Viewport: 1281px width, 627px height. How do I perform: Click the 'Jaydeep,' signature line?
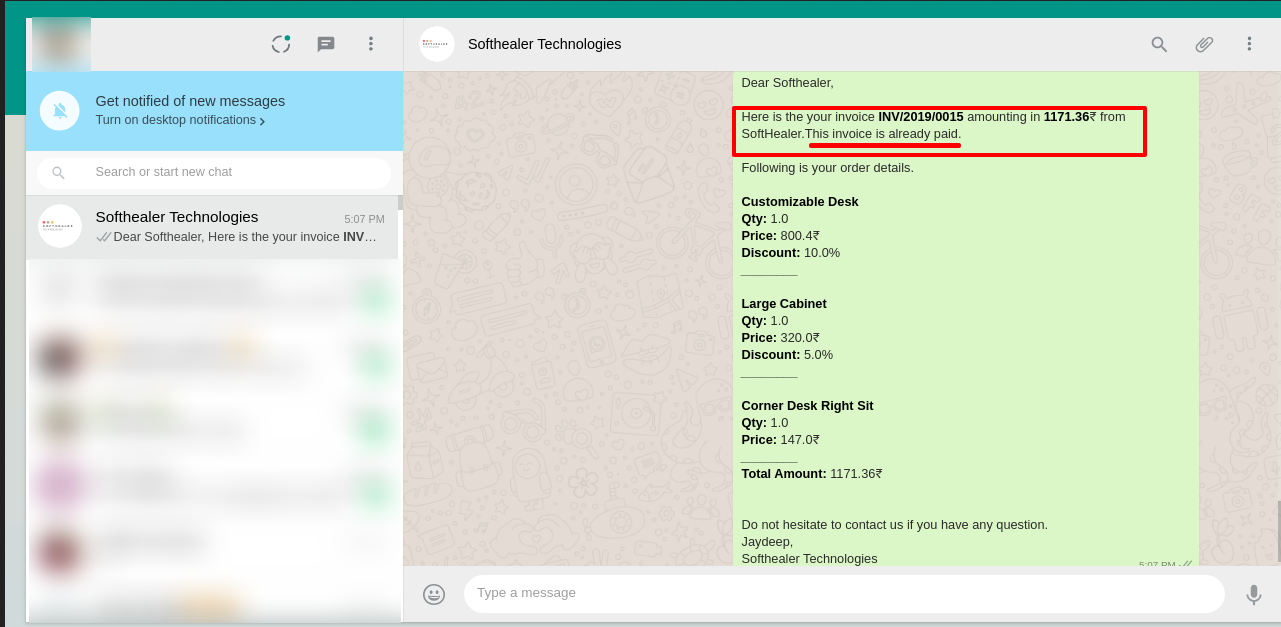[x=767, y=541]
